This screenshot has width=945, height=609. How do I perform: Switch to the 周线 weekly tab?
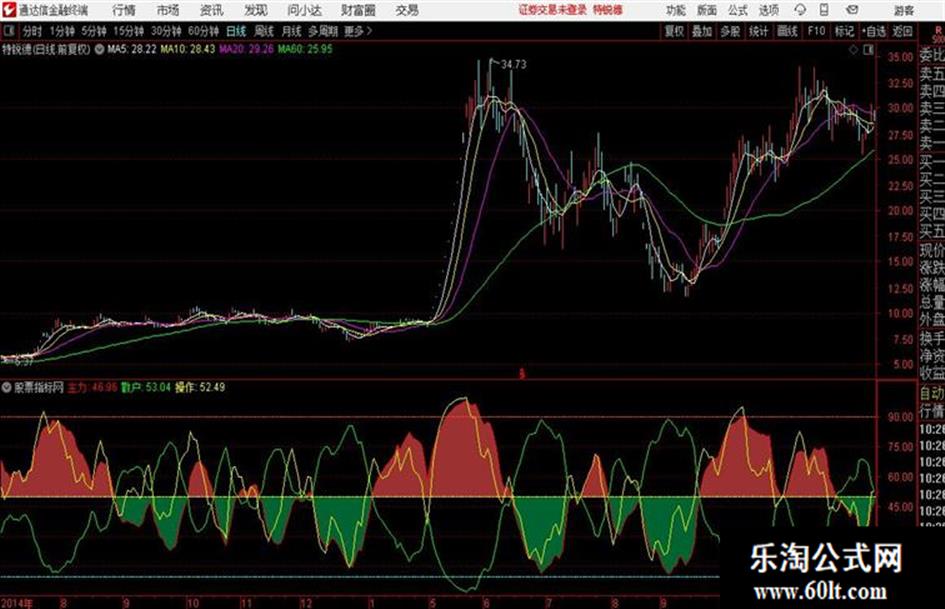pyautogui.click(x=264, y=31)
